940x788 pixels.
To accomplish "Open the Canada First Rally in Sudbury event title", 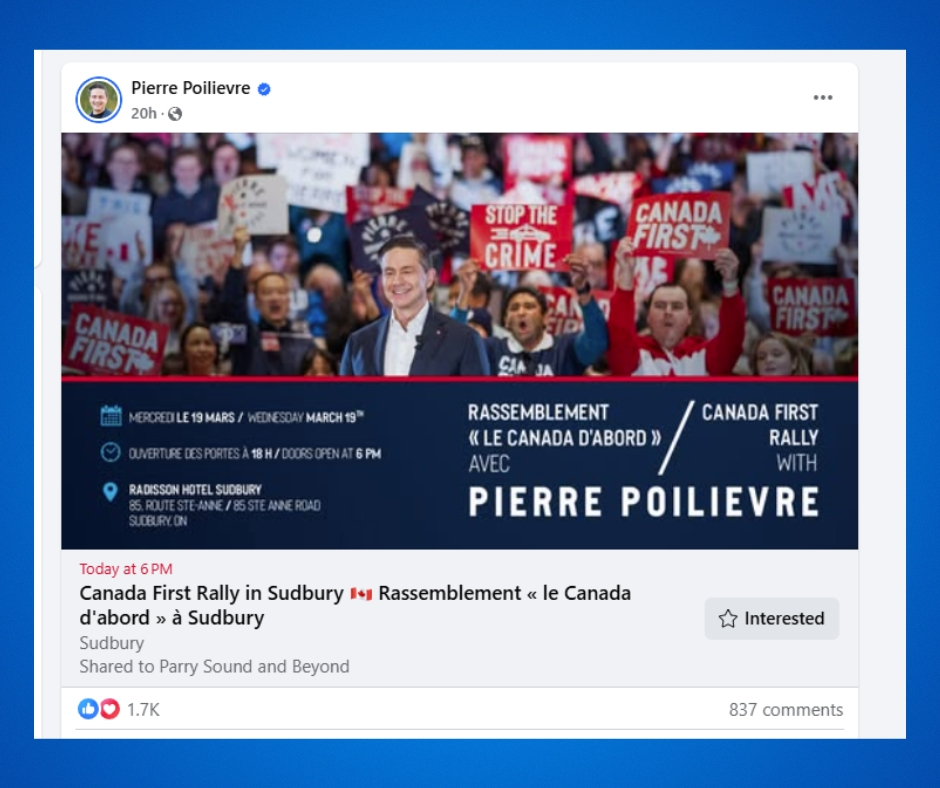I will (x=212, y=593).
